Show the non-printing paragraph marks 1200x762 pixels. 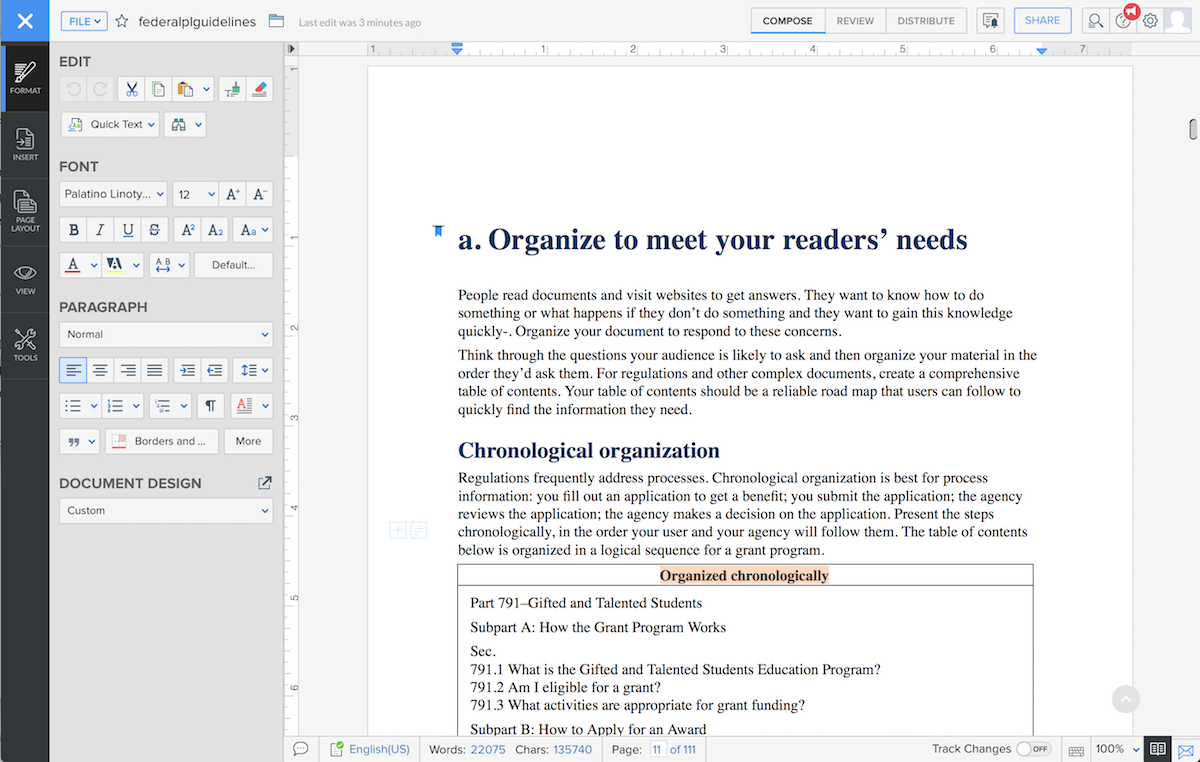pos(210,406)
